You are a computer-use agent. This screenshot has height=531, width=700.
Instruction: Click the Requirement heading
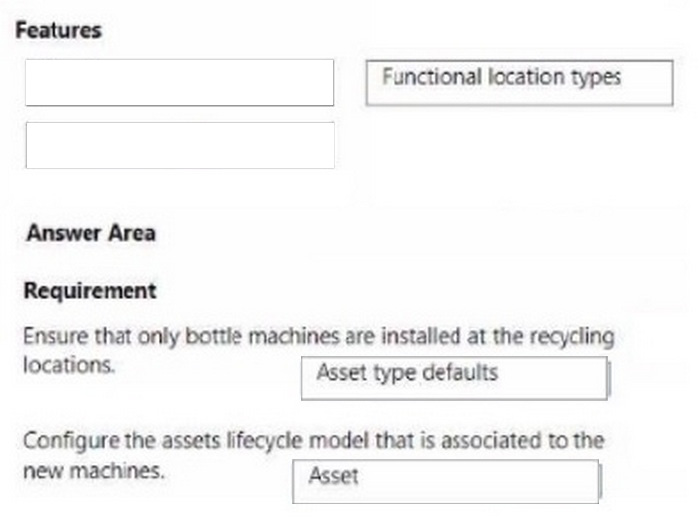[89, 291]
